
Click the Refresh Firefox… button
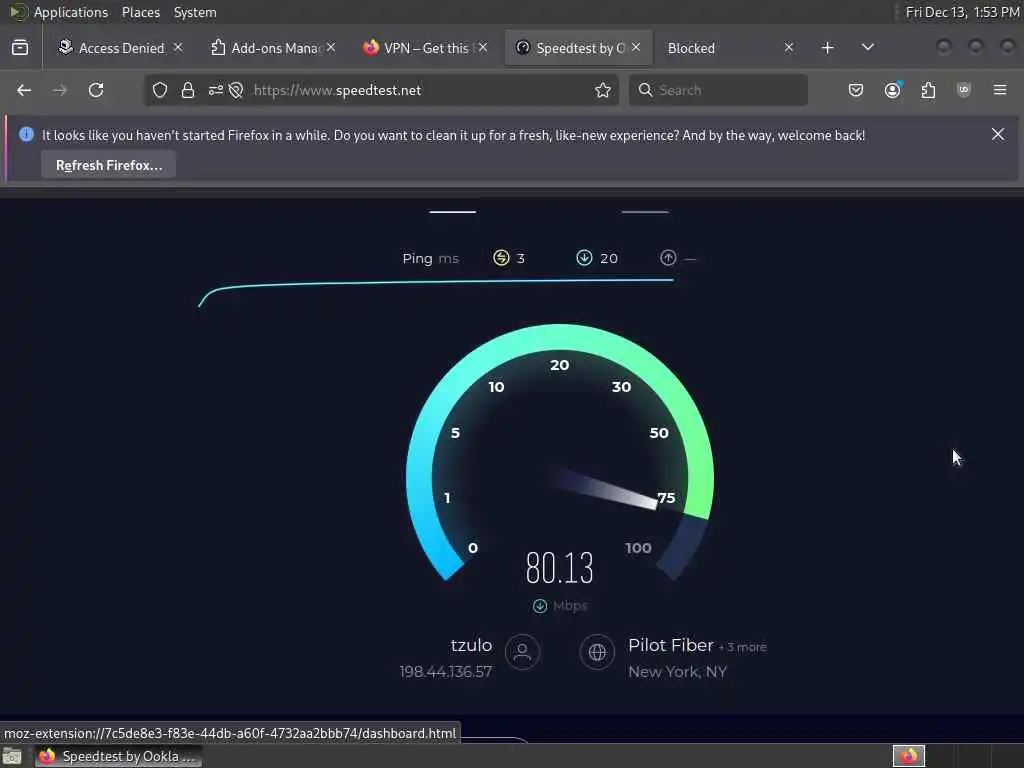tap(108, 165)
